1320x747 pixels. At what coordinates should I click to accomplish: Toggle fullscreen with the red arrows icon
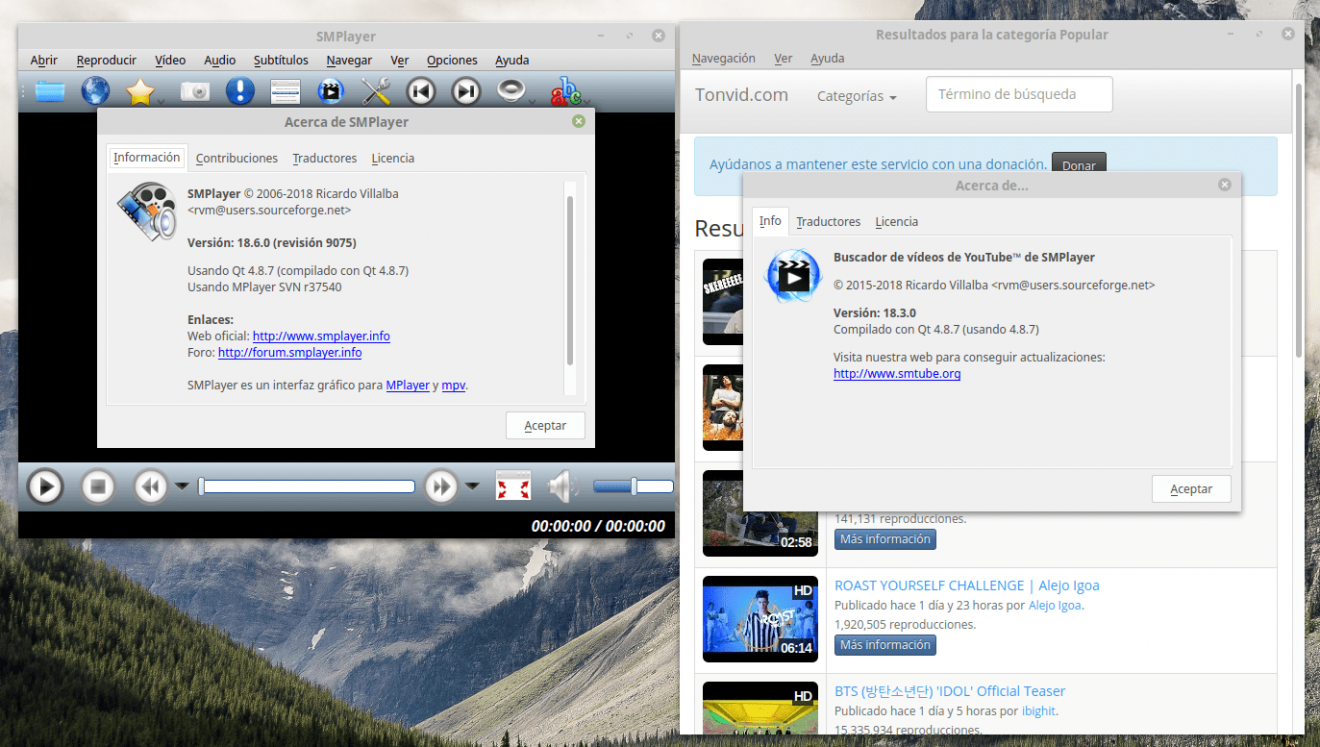513,487
